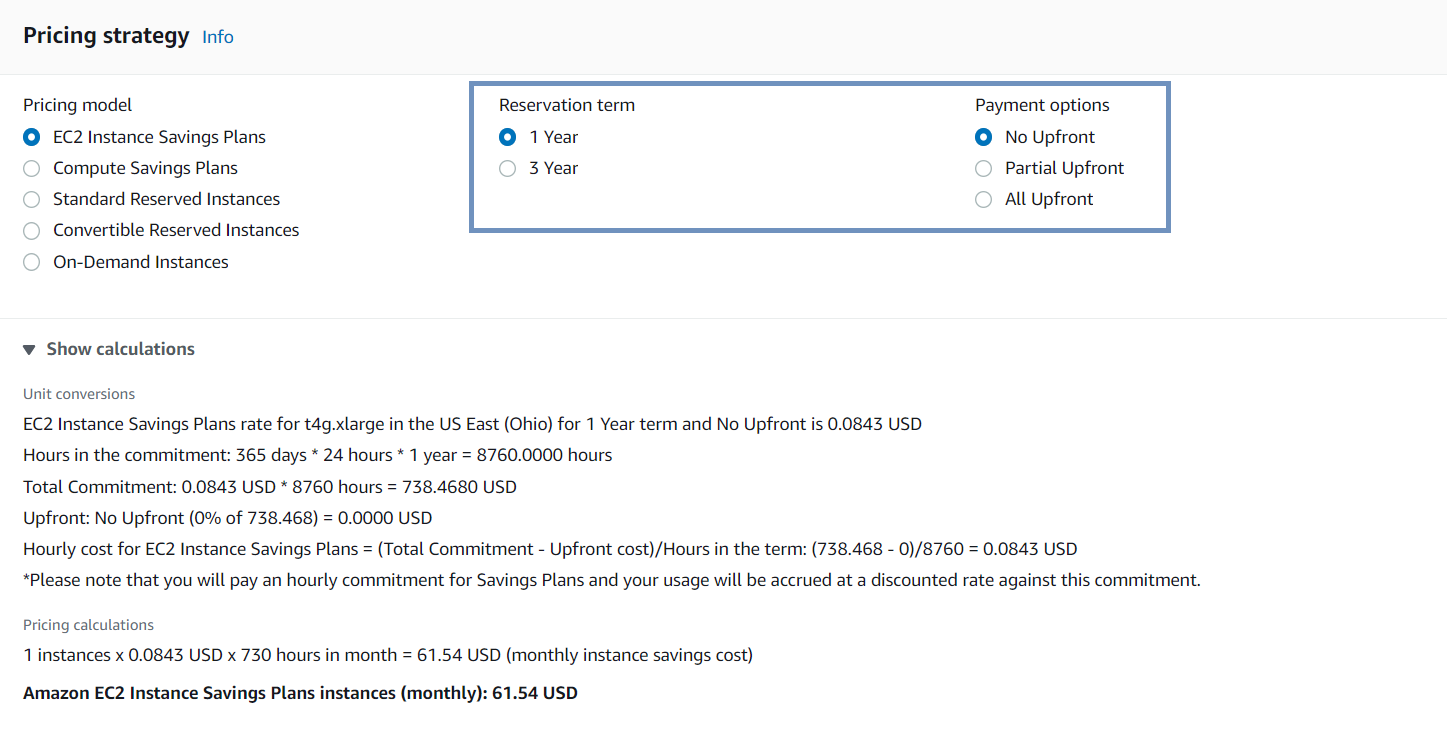Click the bold monthly total 61.54 USD line
This screenshot has width=1447, height=750.
[x=300, y=693]
